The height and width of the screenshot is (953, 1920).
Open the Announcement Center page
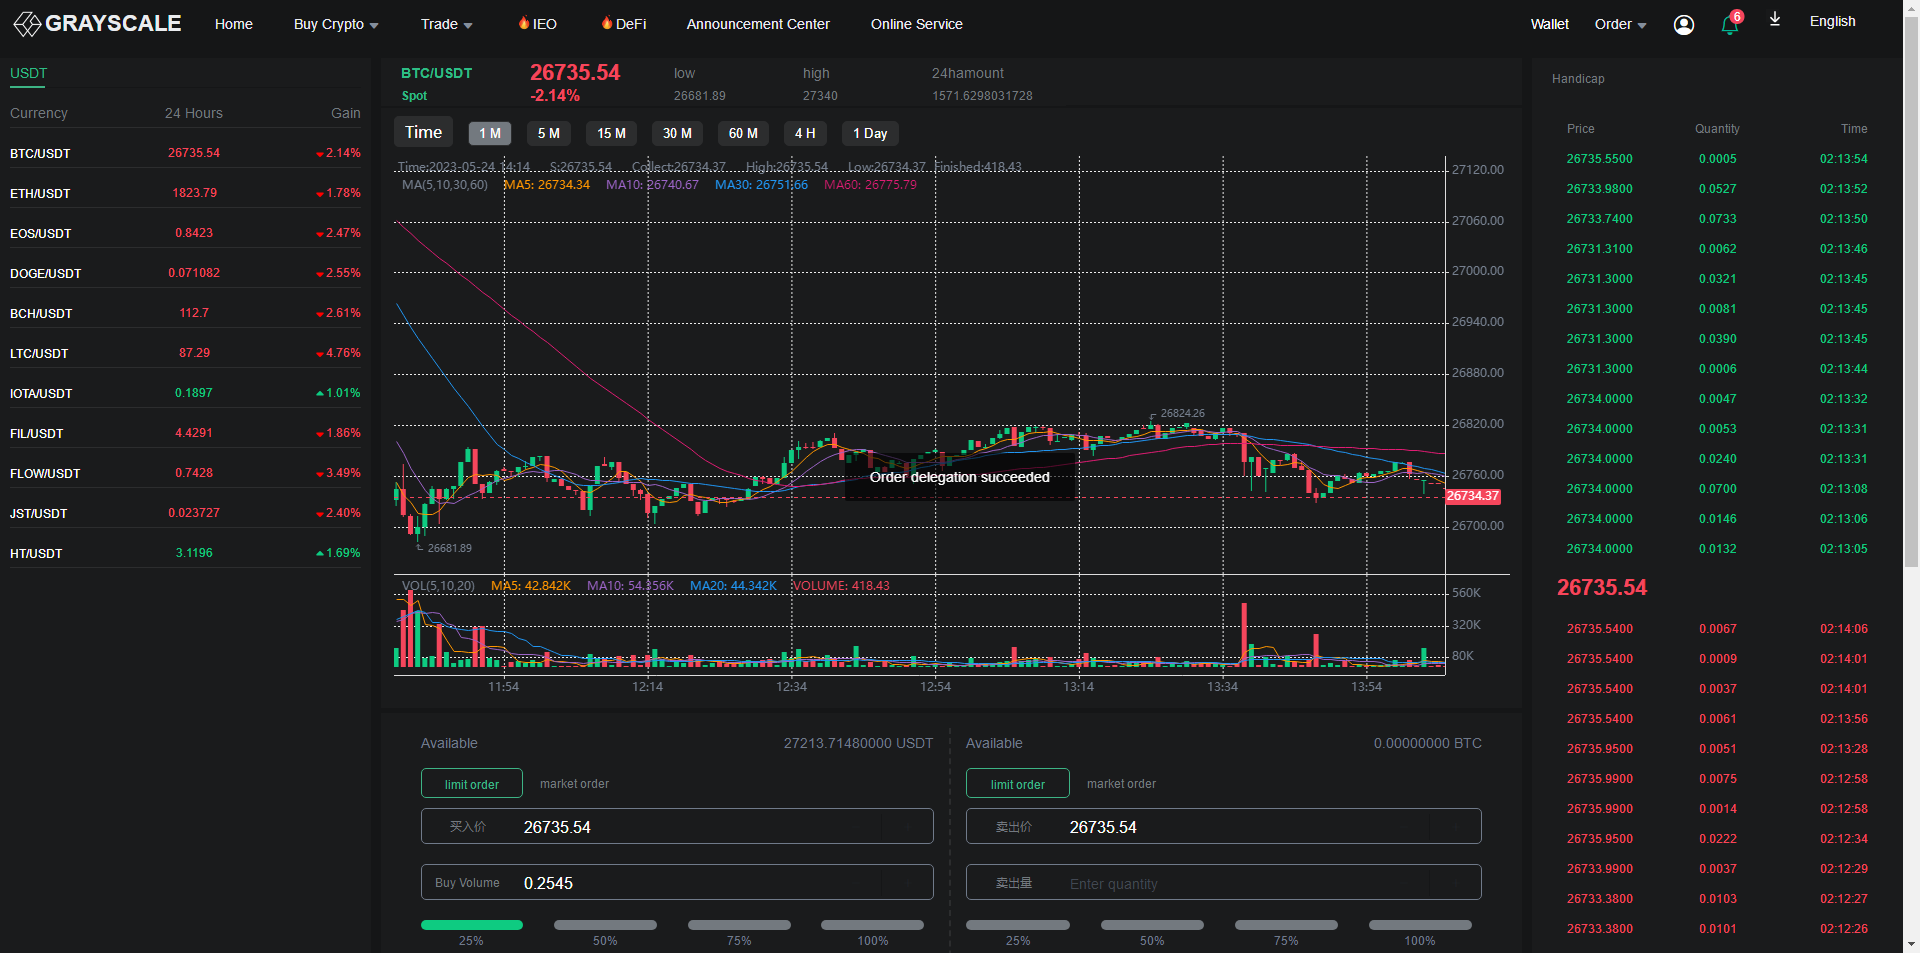(758, 24)
